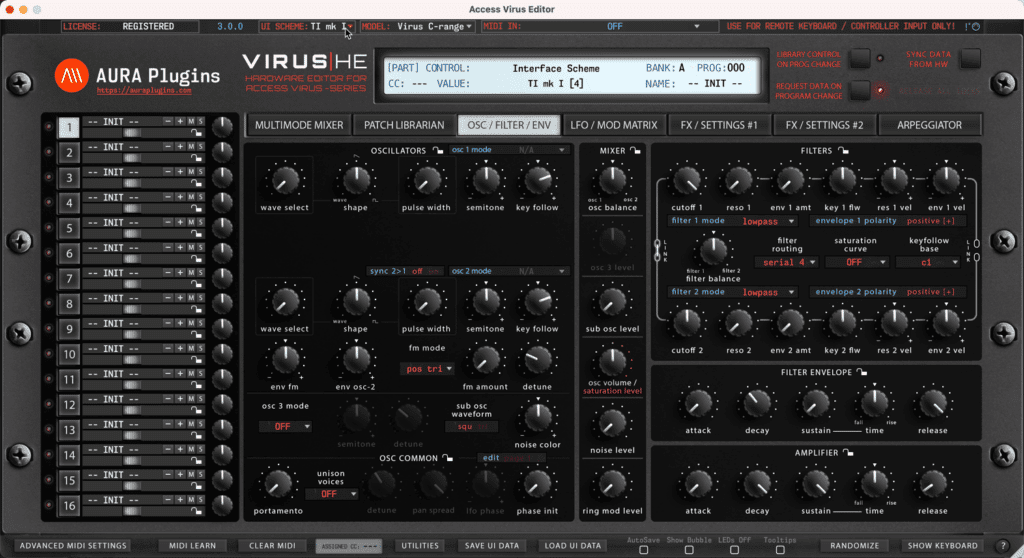
Task: Switch to the MULTIMODE MIXER tab
Action: coord(299,125)
